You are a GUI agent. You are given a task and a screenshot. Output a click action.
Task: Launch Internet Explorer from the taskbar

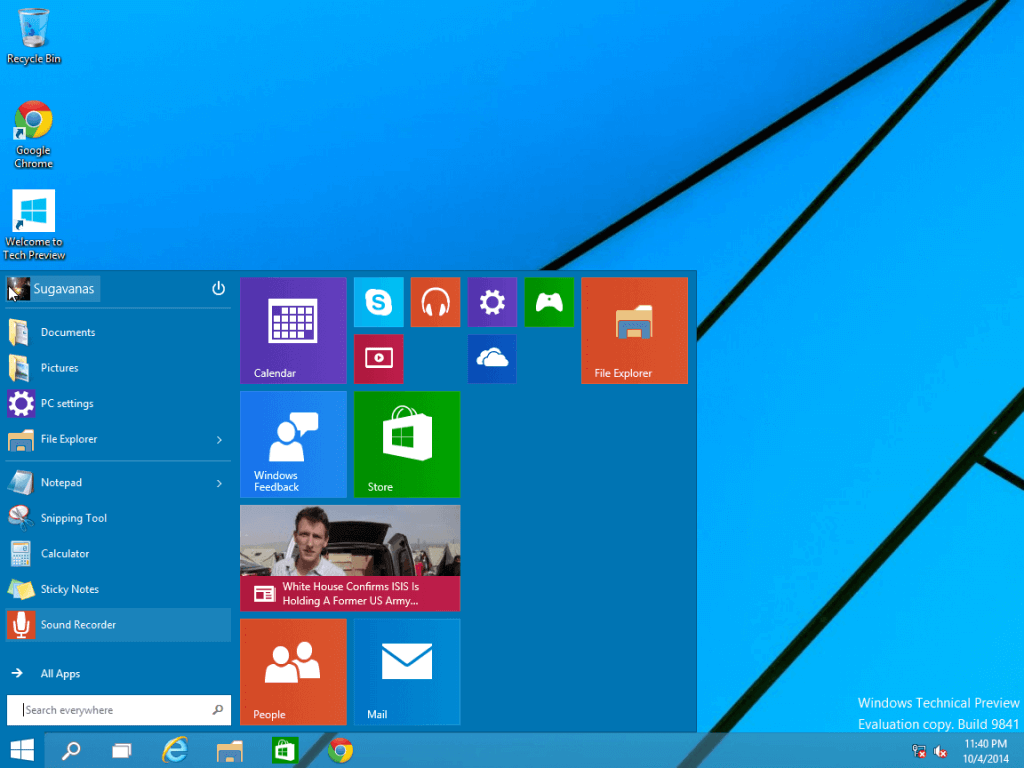175,750
